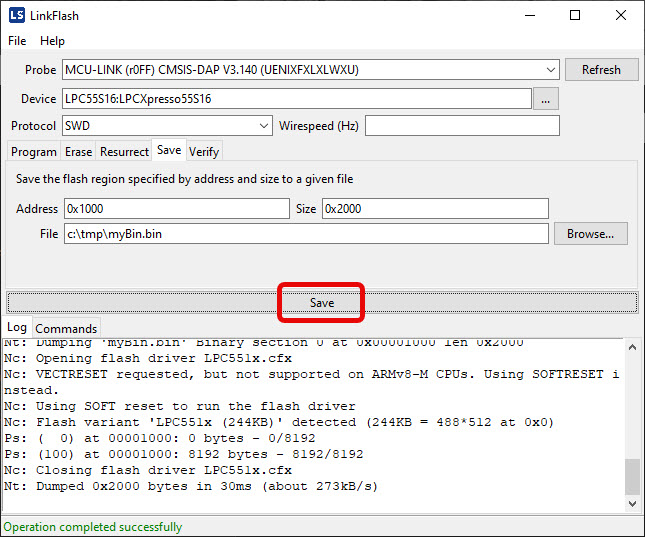The height and width of the screenshot is (537, 645).
Task: Switch to the Commands tab
Action: [x=66, y=328]
